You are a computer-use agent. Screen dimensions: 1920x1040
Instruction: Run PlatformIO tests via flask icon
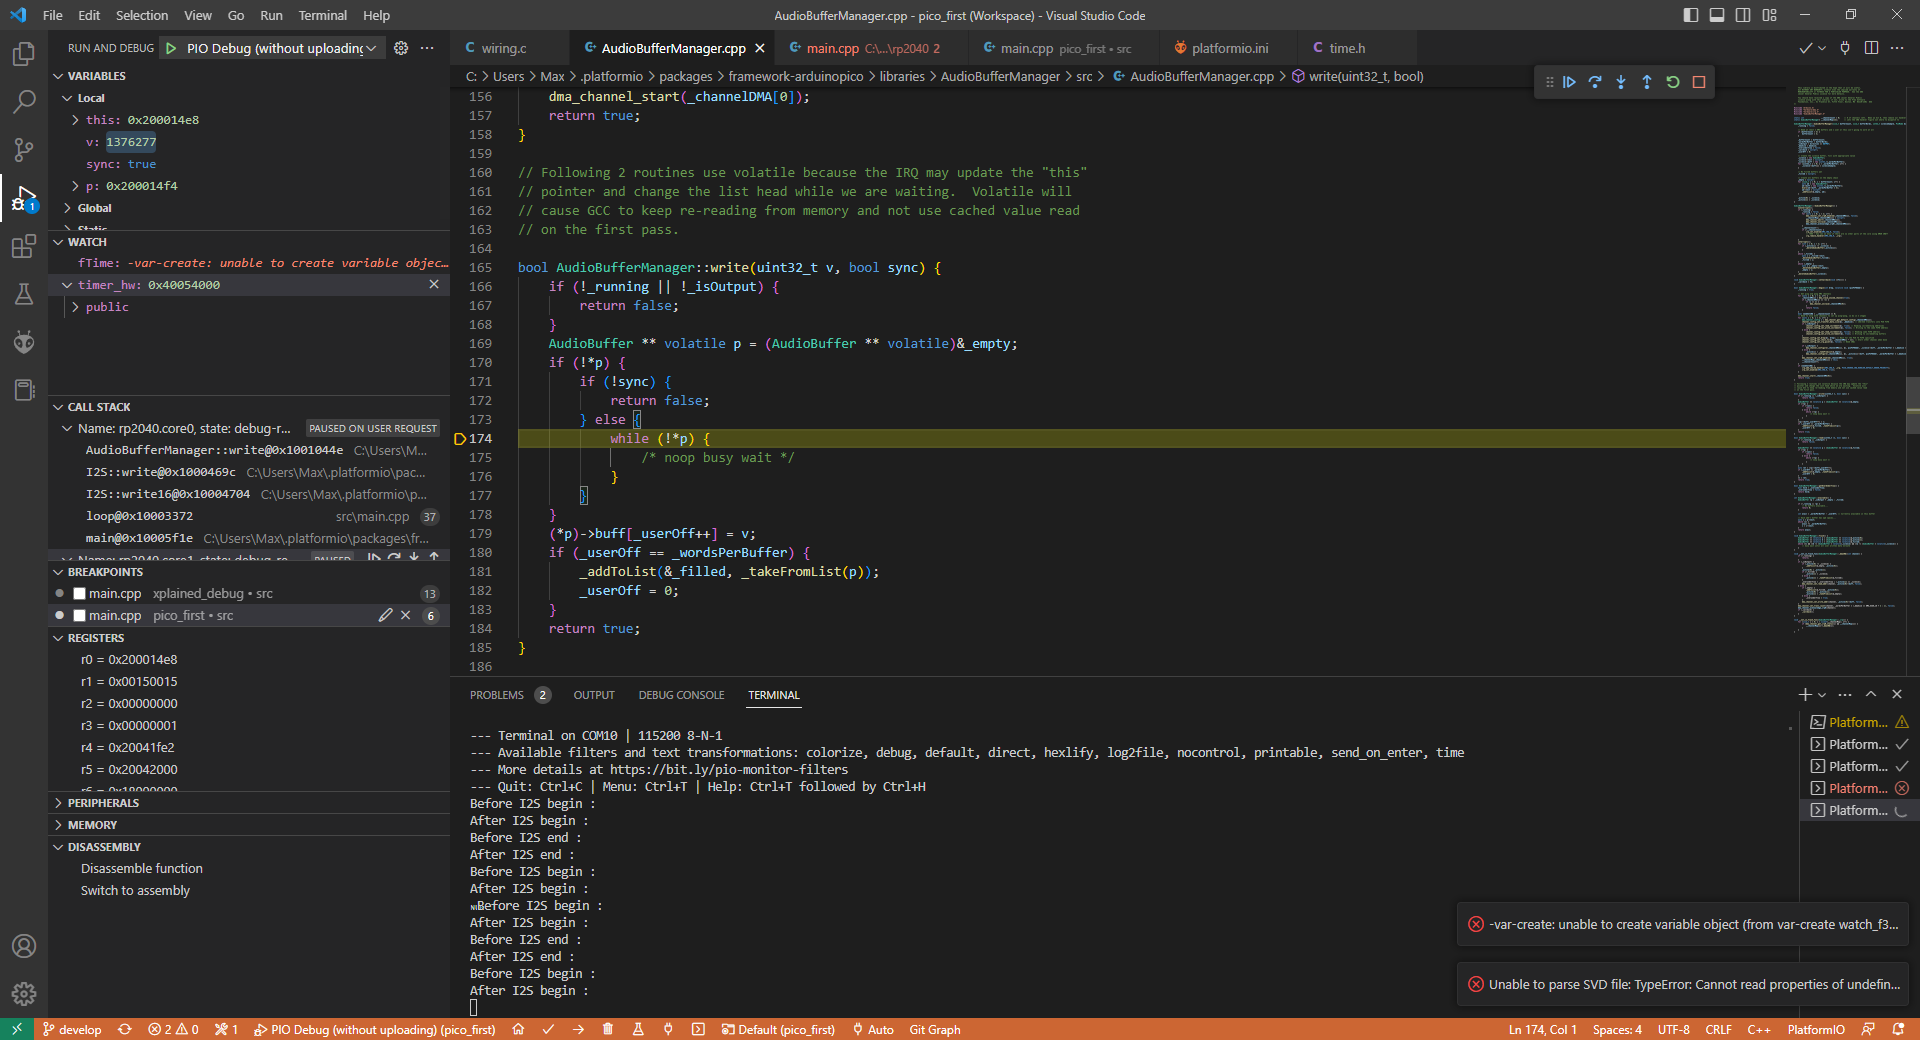[638, 1029]
